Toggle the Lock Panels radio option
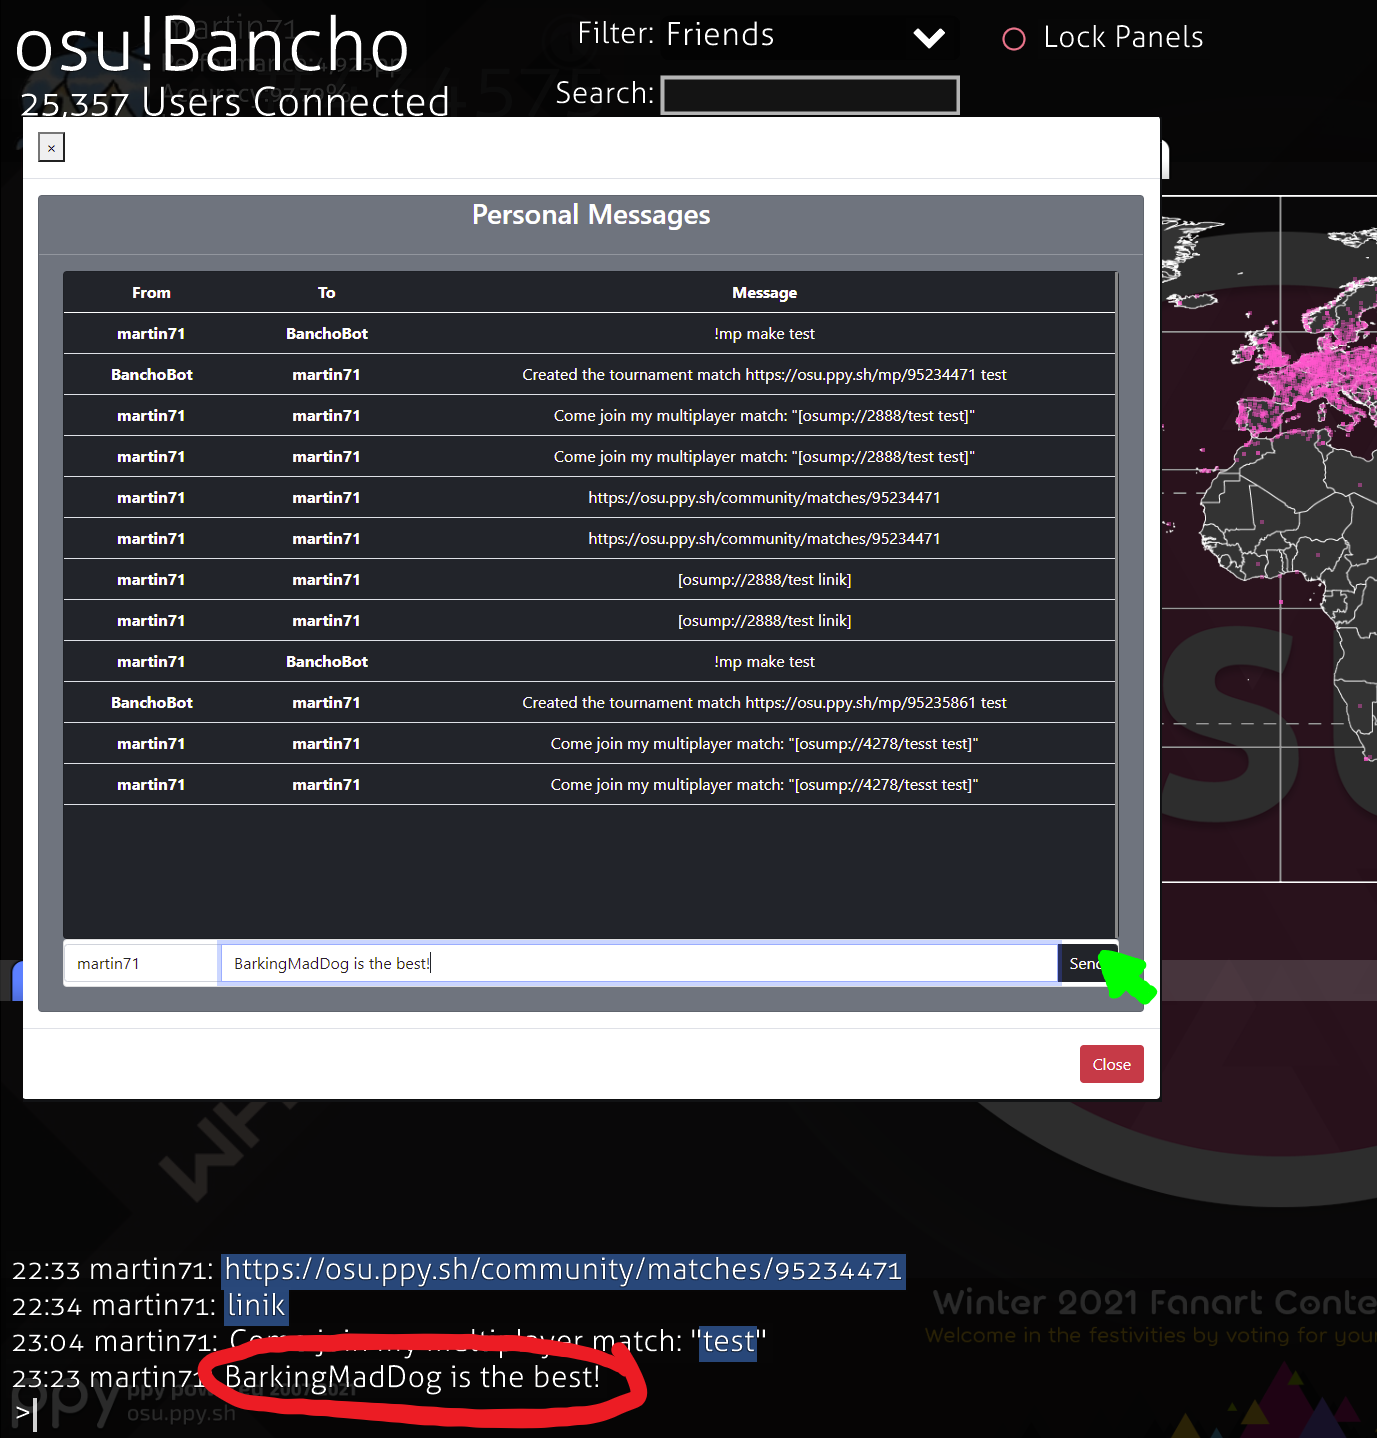The height and width of the screenshot is (1438, 1377). click(x=1014, y=39)
